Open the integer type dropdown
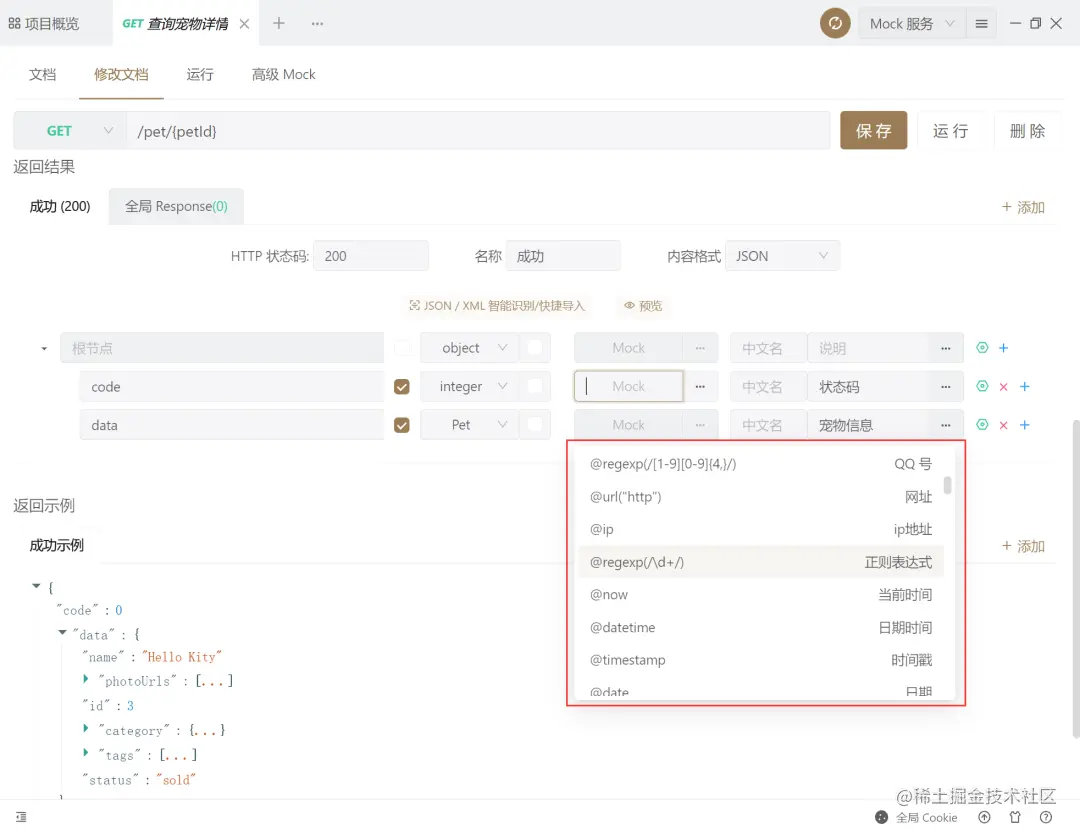 tap(470, 386)
